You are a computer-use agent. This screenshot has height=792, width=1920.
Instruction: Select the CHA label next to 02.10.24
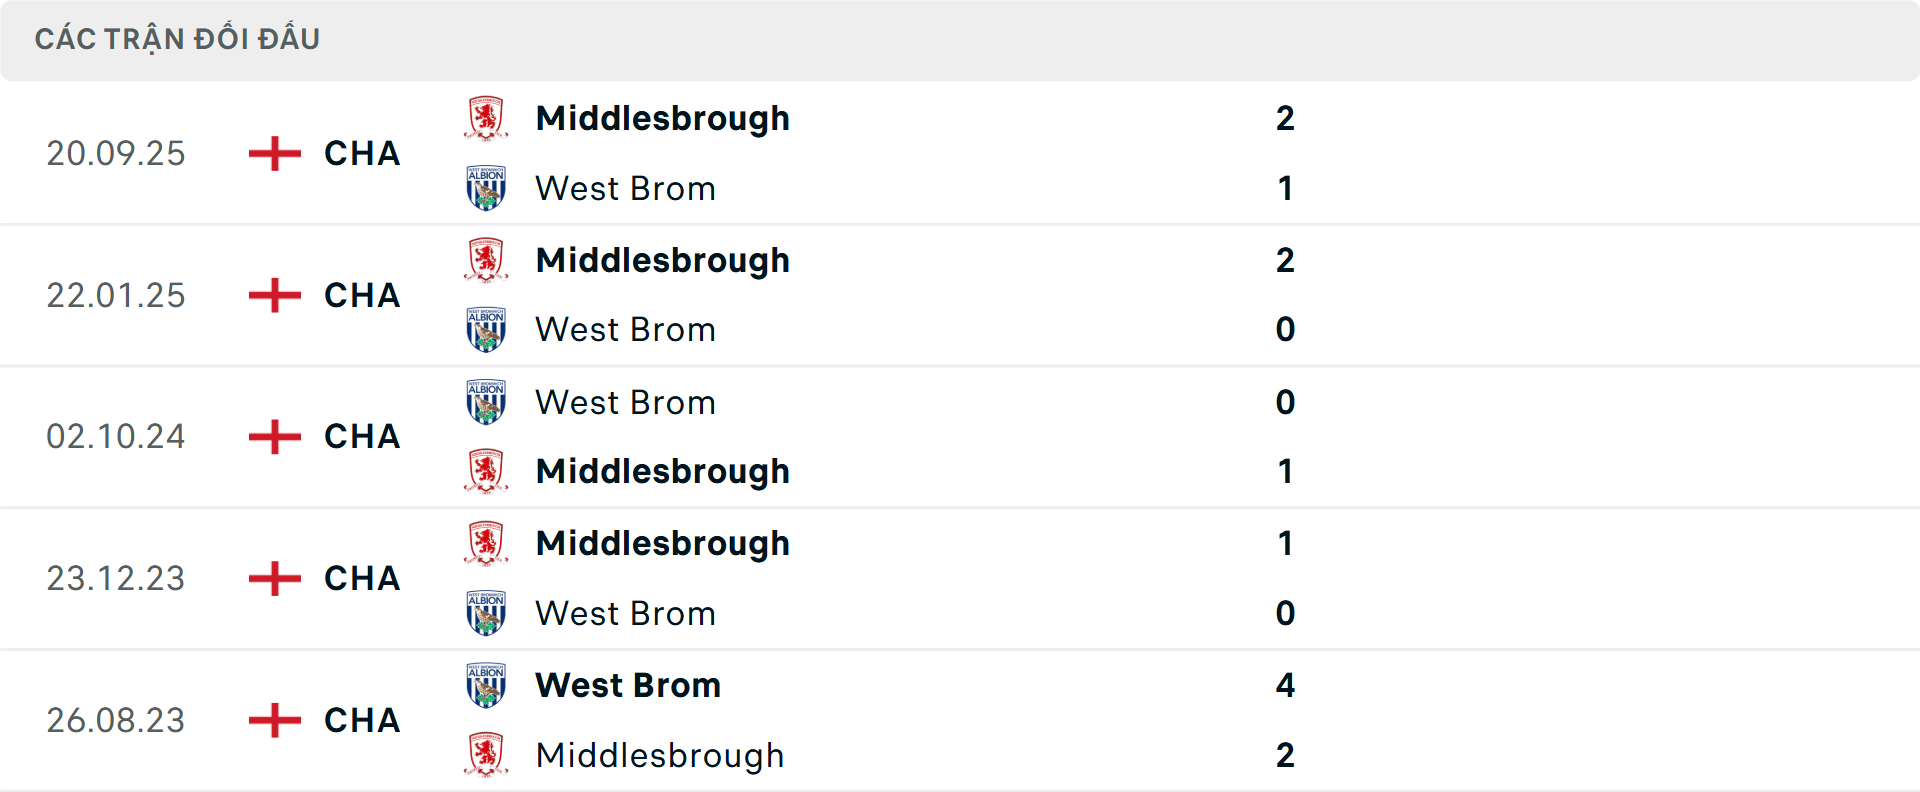(x=361, y=437)
